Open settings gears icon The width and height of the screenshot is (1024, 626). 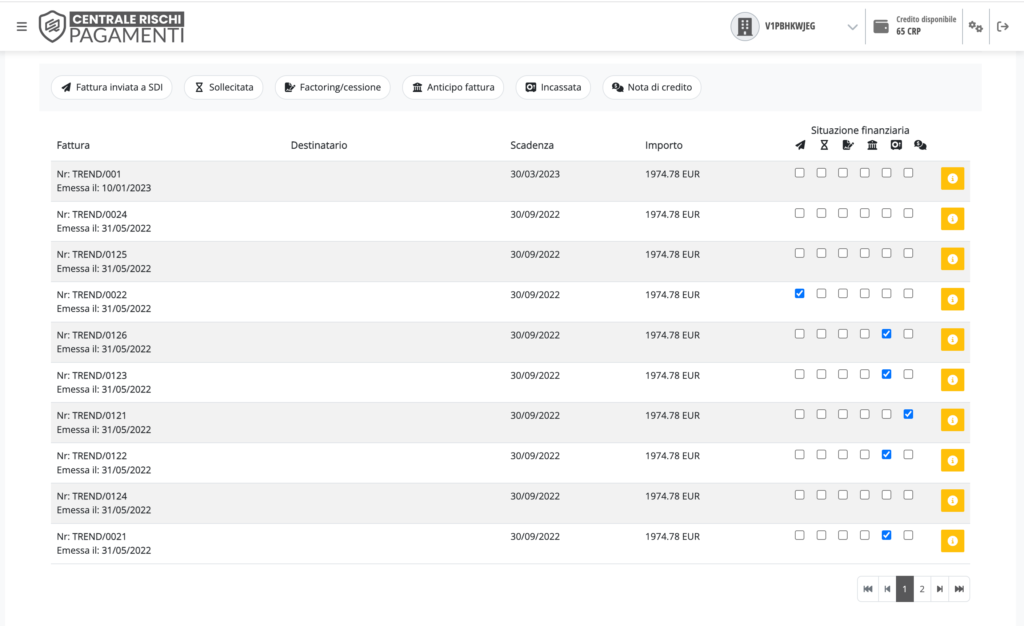976,27
